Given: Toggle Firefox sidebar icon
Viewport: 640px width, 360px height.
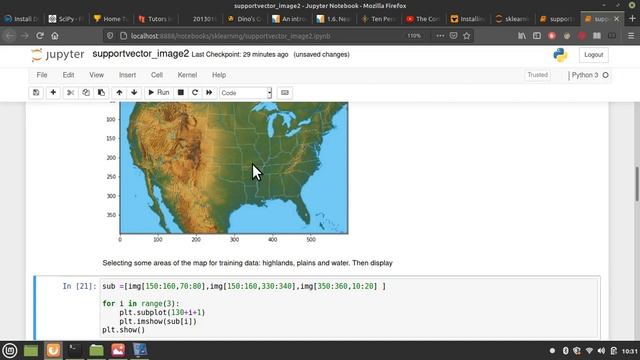Looking at the screenshot, I should tap(537, 36).
